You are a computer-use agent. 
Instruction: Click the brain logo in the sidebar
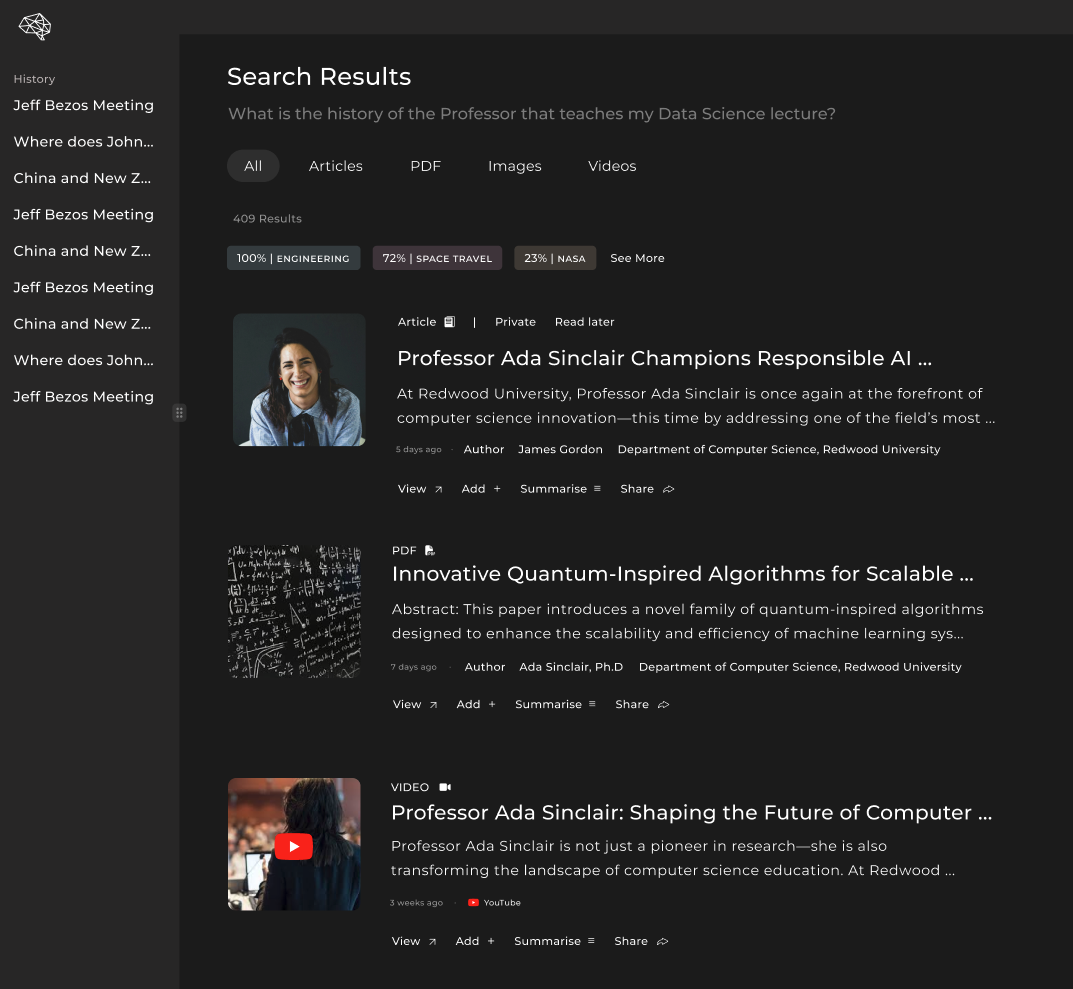coord(34,27)
